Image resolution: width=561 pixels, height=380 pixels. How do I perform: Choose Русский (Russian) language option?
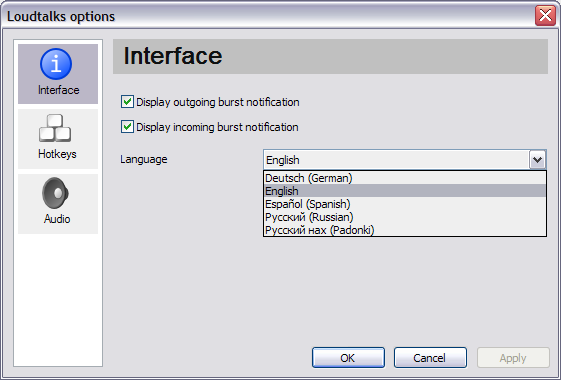[405, 217]
